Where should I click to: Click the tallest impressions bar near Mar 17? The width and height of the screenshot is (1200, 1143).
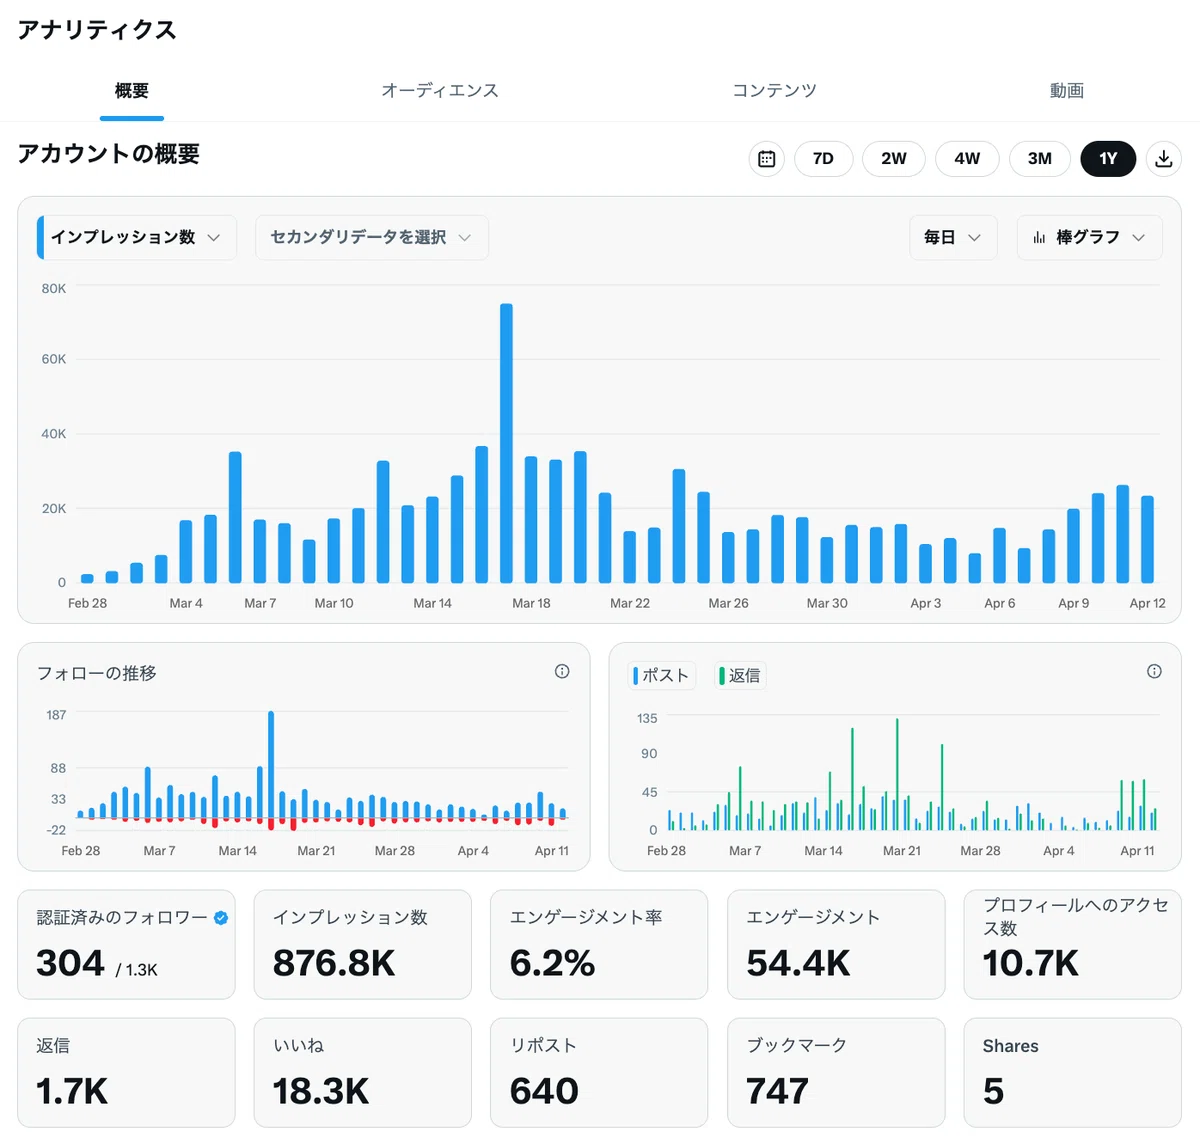pyautogui.click(x=507, y=443)
